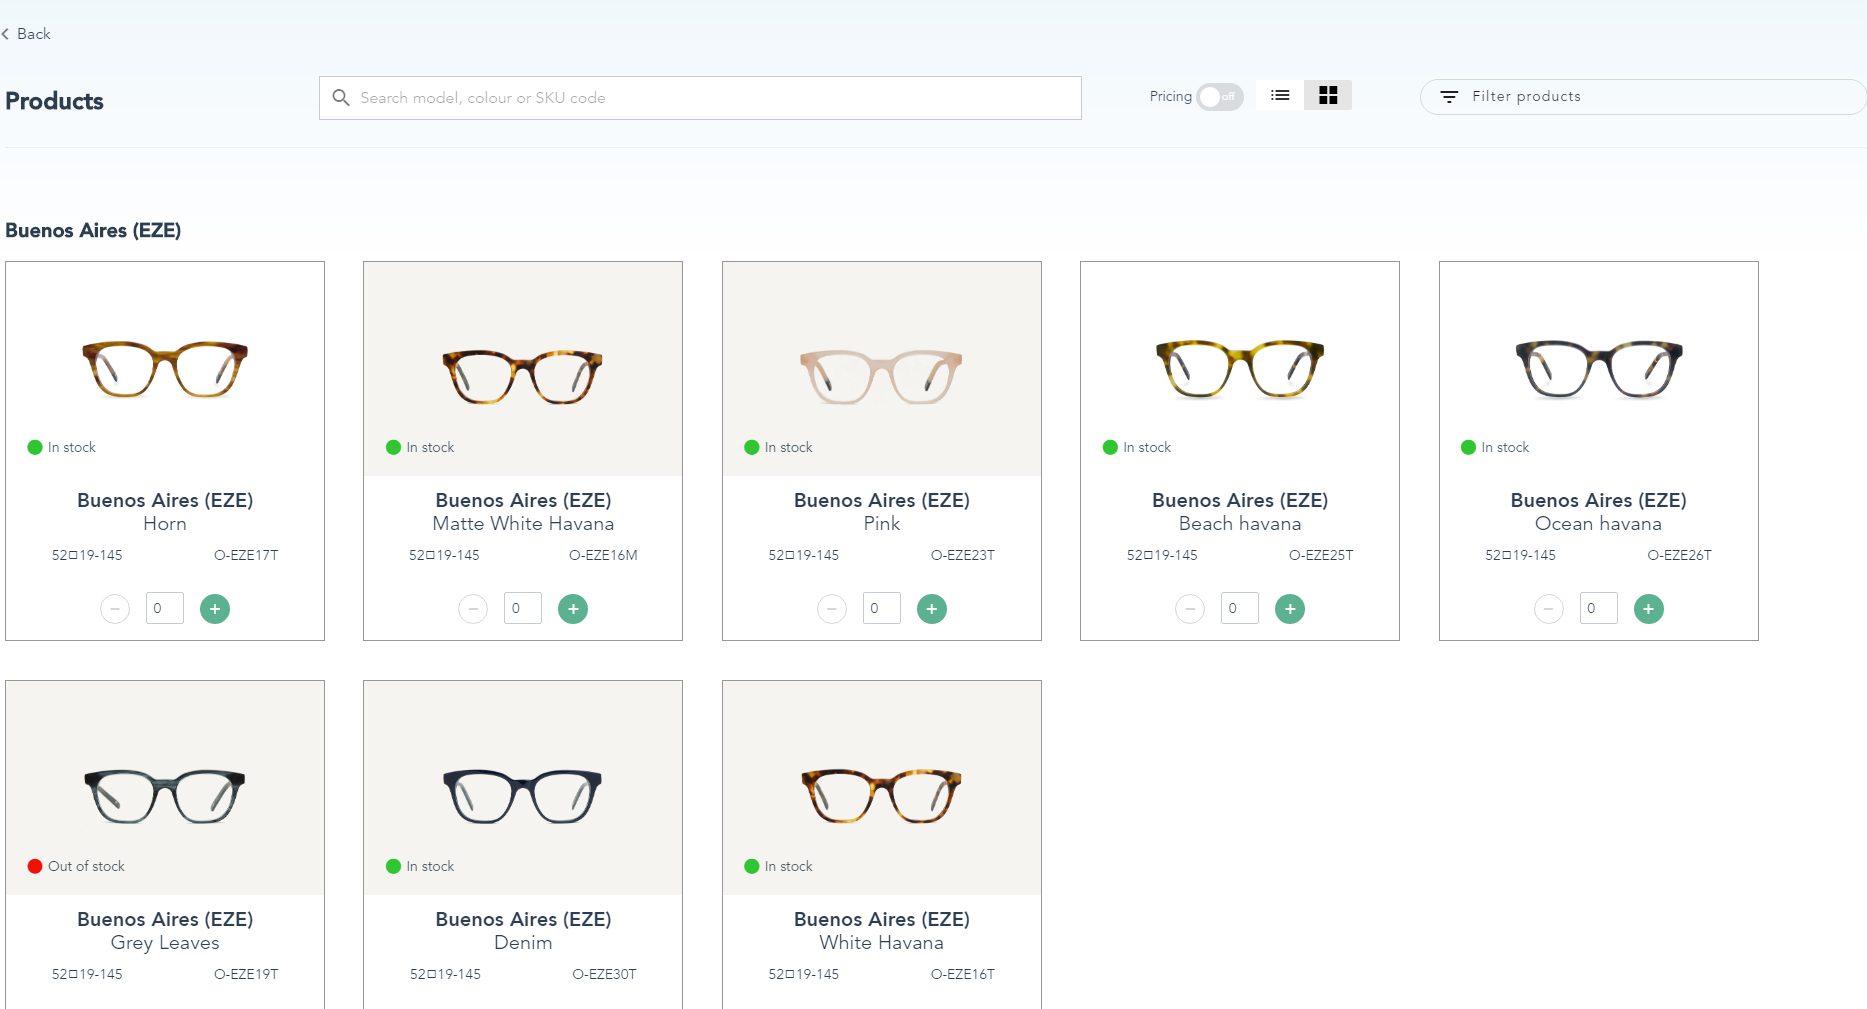Click SKU code O-EZE30T
1867x1009 pixels.
tap(604, 974)
